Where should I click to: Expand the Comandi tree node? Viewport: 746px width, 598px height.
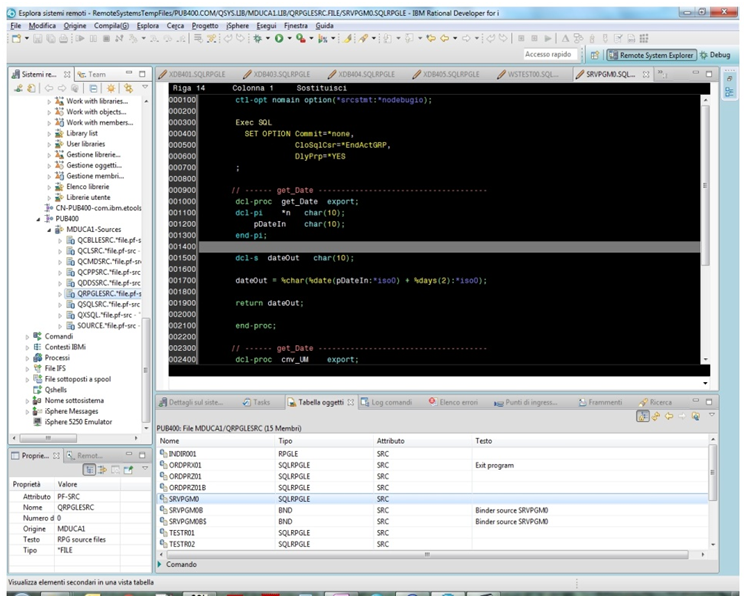click(27, 337)
